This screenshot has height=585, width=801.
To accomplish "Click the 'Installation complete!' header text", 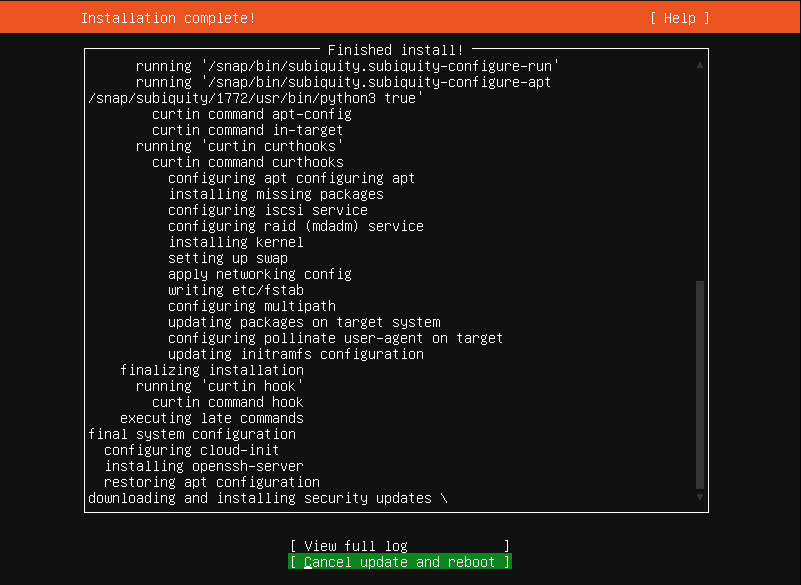I will (168, 18).
